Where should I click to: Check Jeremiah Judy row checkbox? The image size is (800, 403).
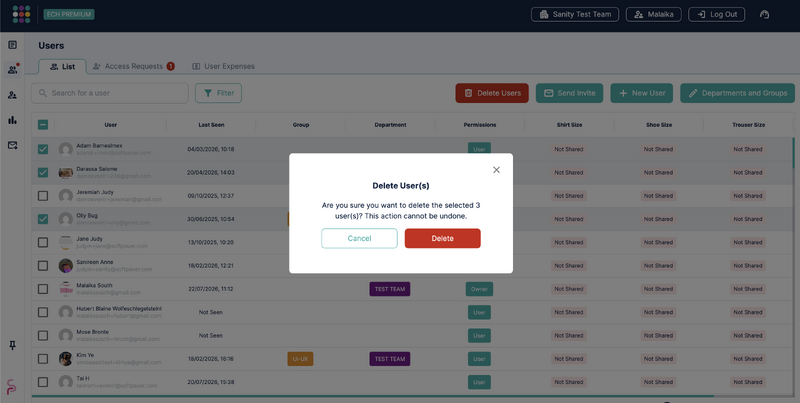(x=43, y=196)
